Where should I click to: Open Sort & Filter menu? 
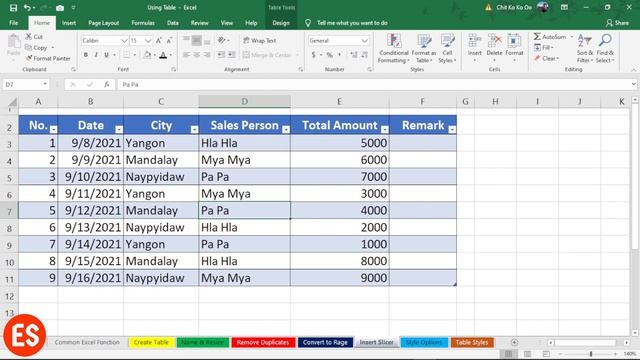point(584,48)
